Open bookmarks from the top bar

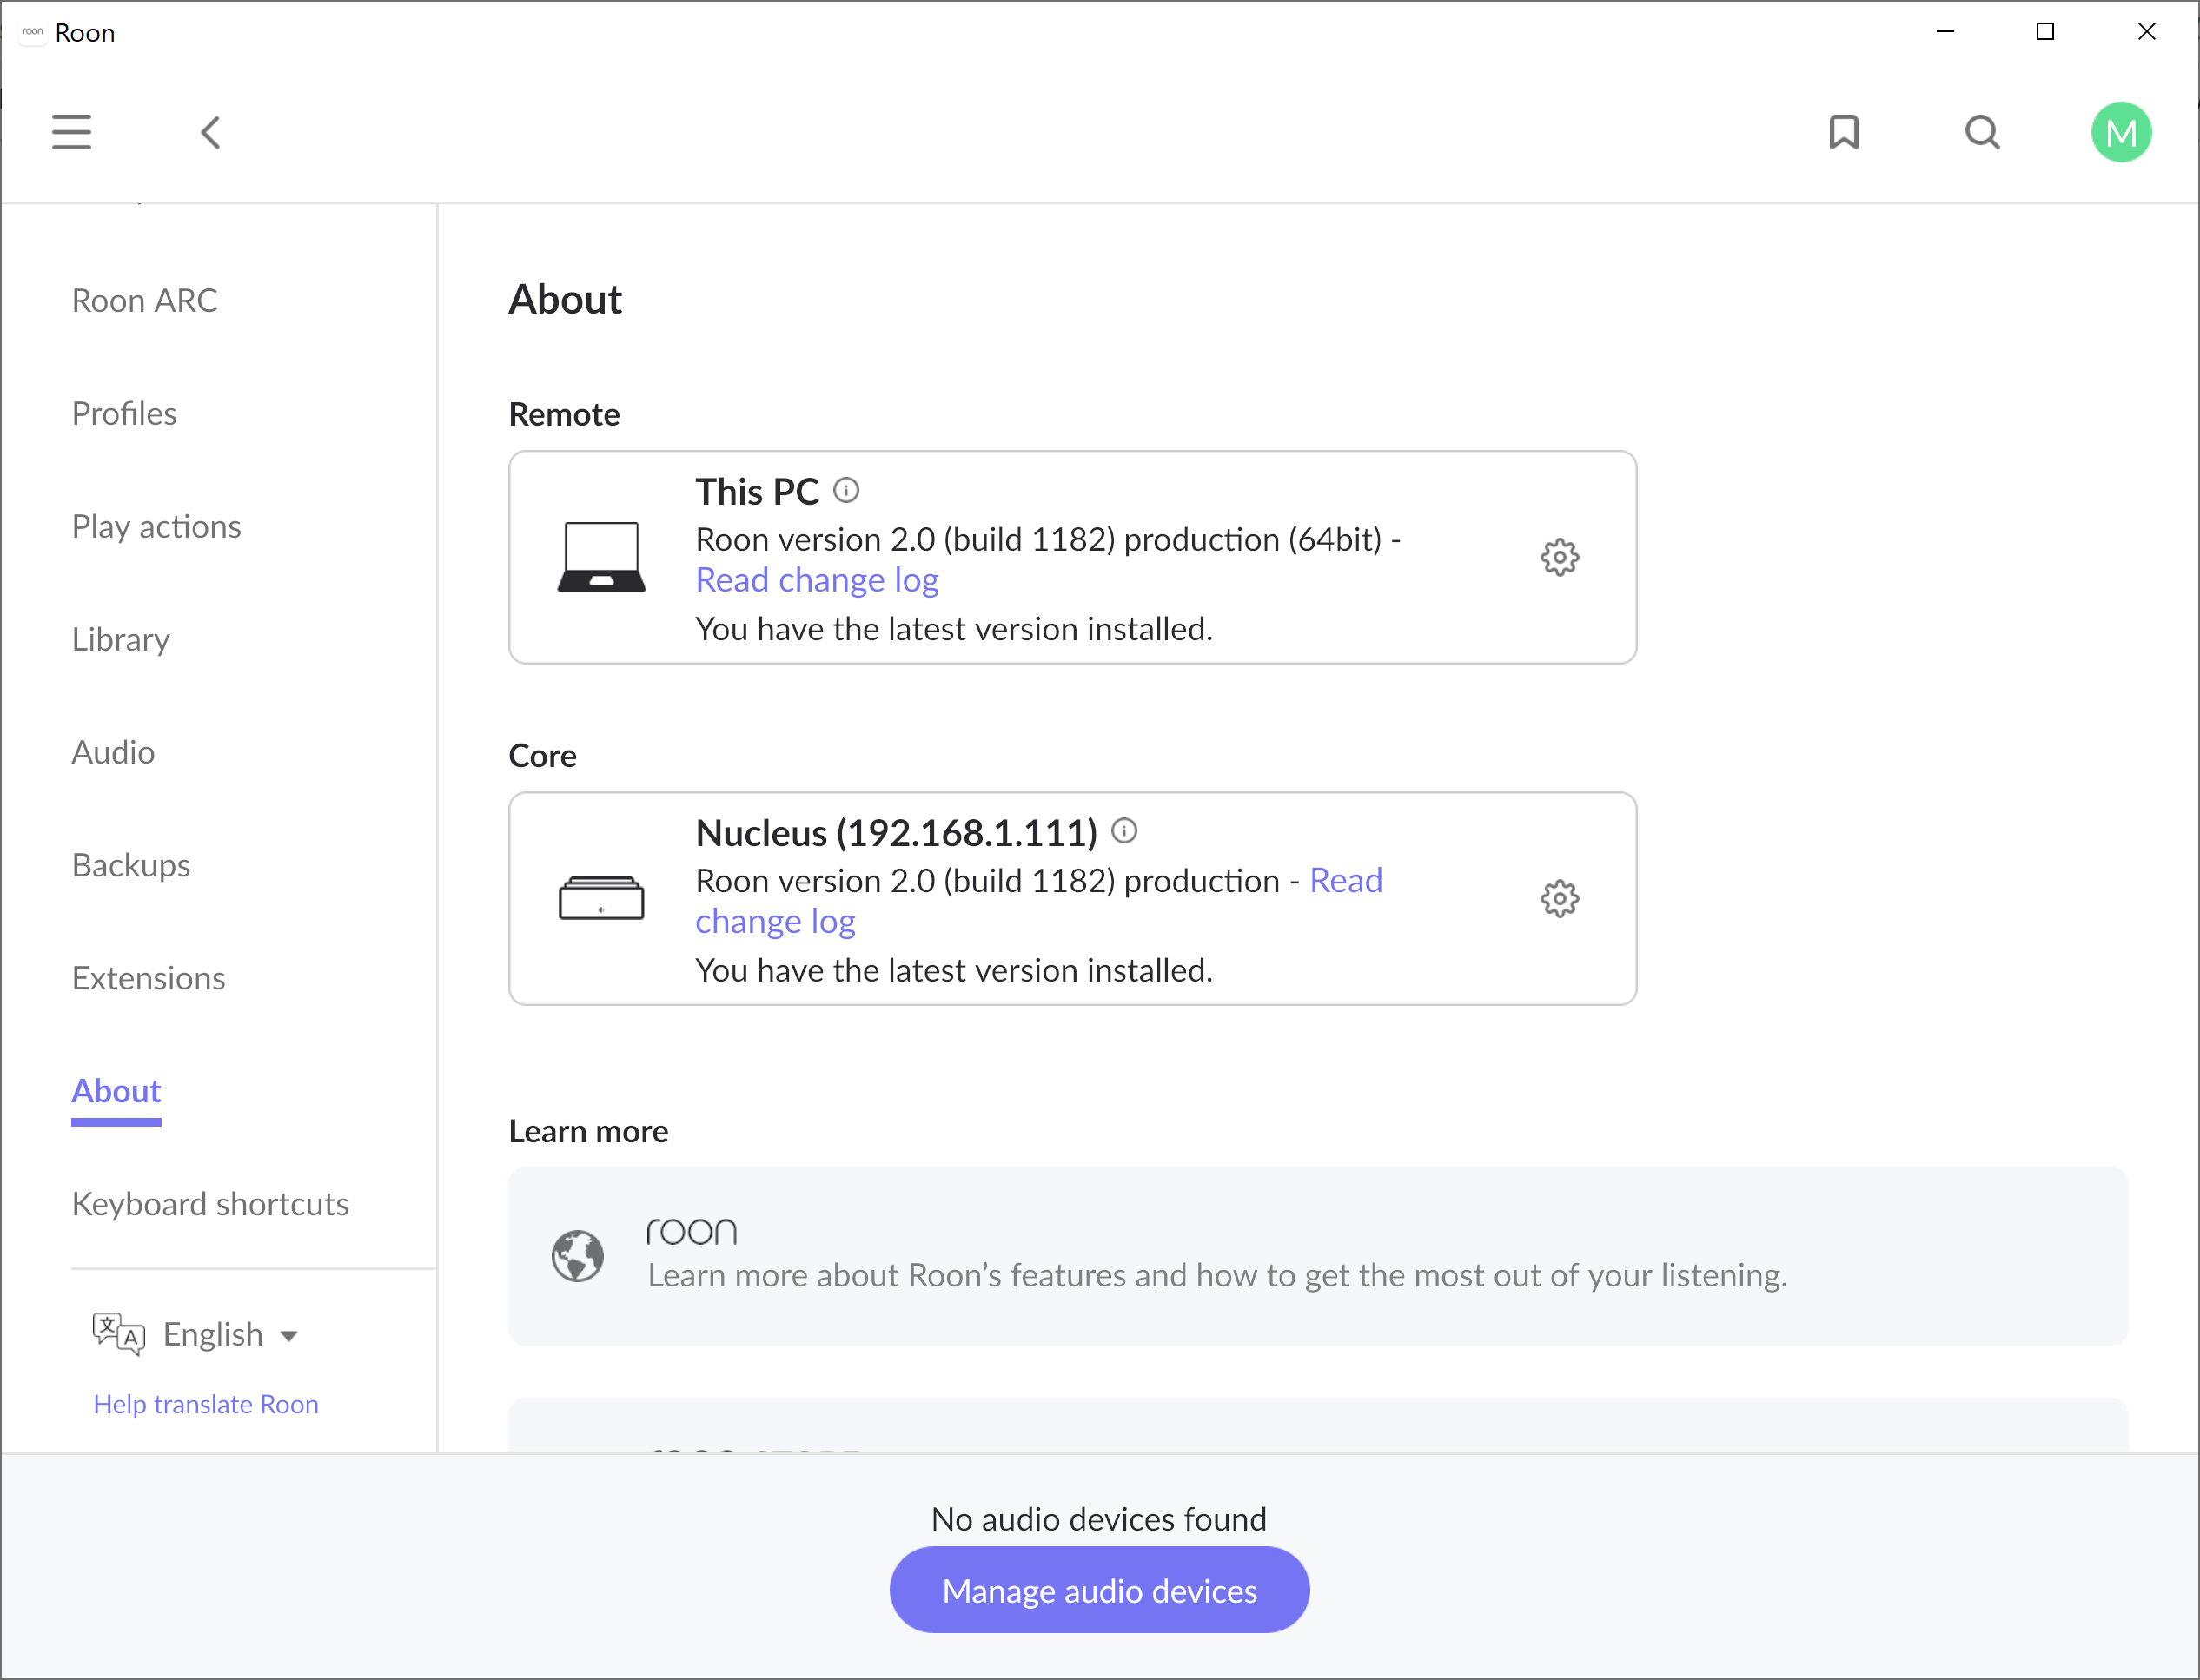click(x=1844, y=132)
